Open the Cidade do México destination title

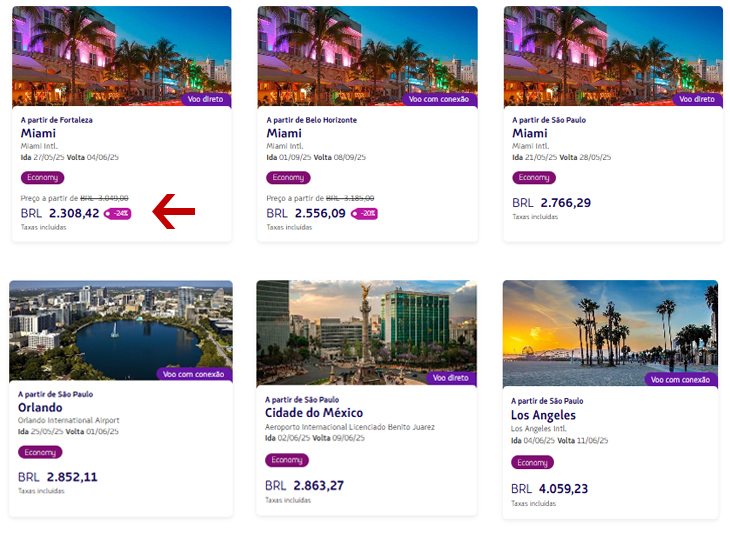pos(314,412)
